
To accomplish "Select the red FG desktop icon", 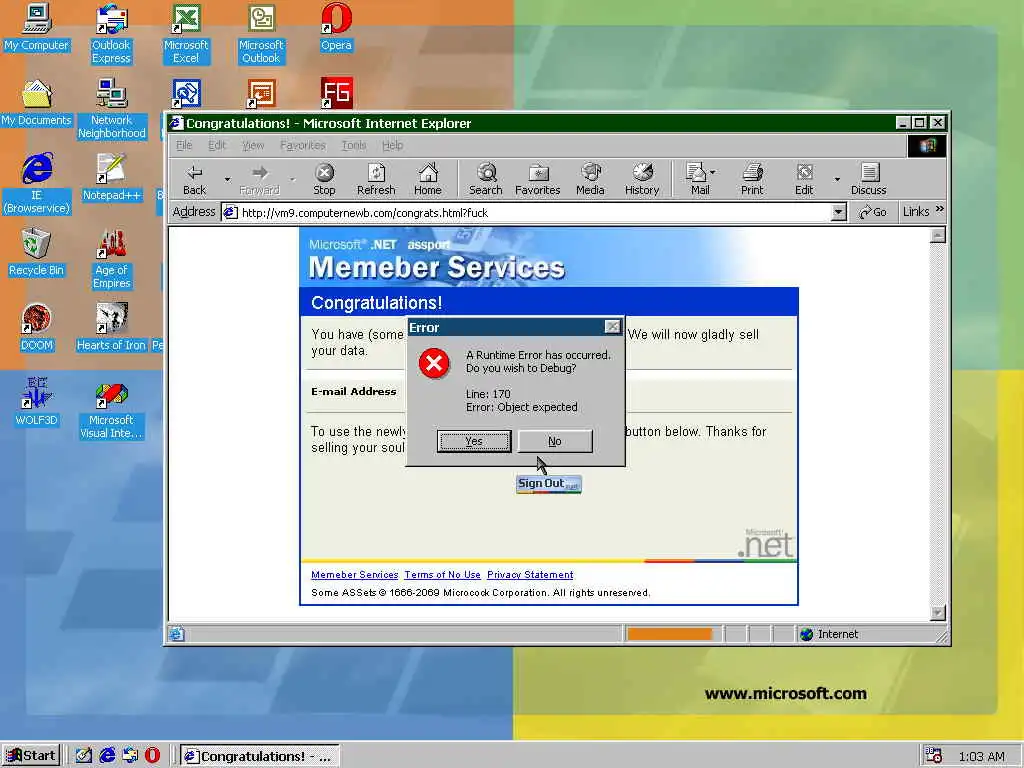I will [x=336, y=93].
